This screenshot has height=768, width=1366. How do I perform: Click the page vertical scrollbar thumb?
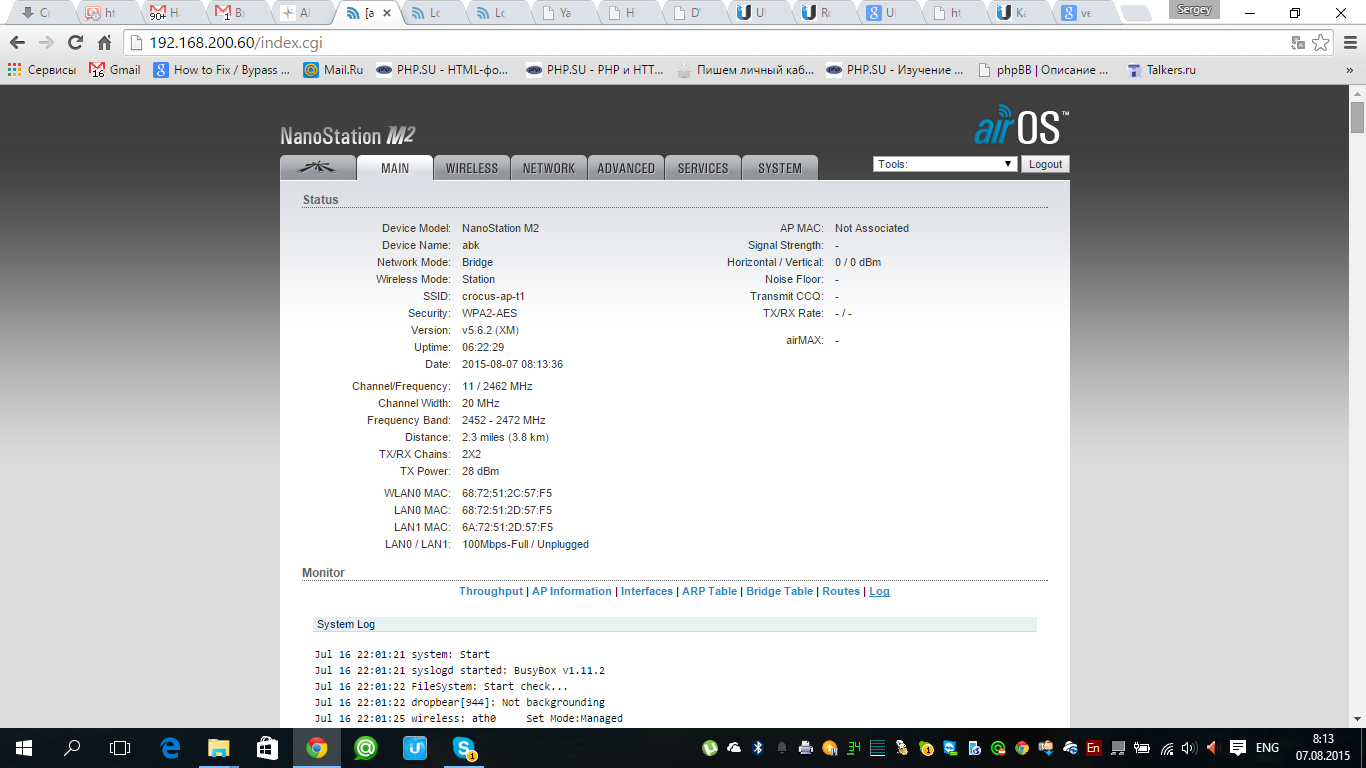coord(1357,116)
